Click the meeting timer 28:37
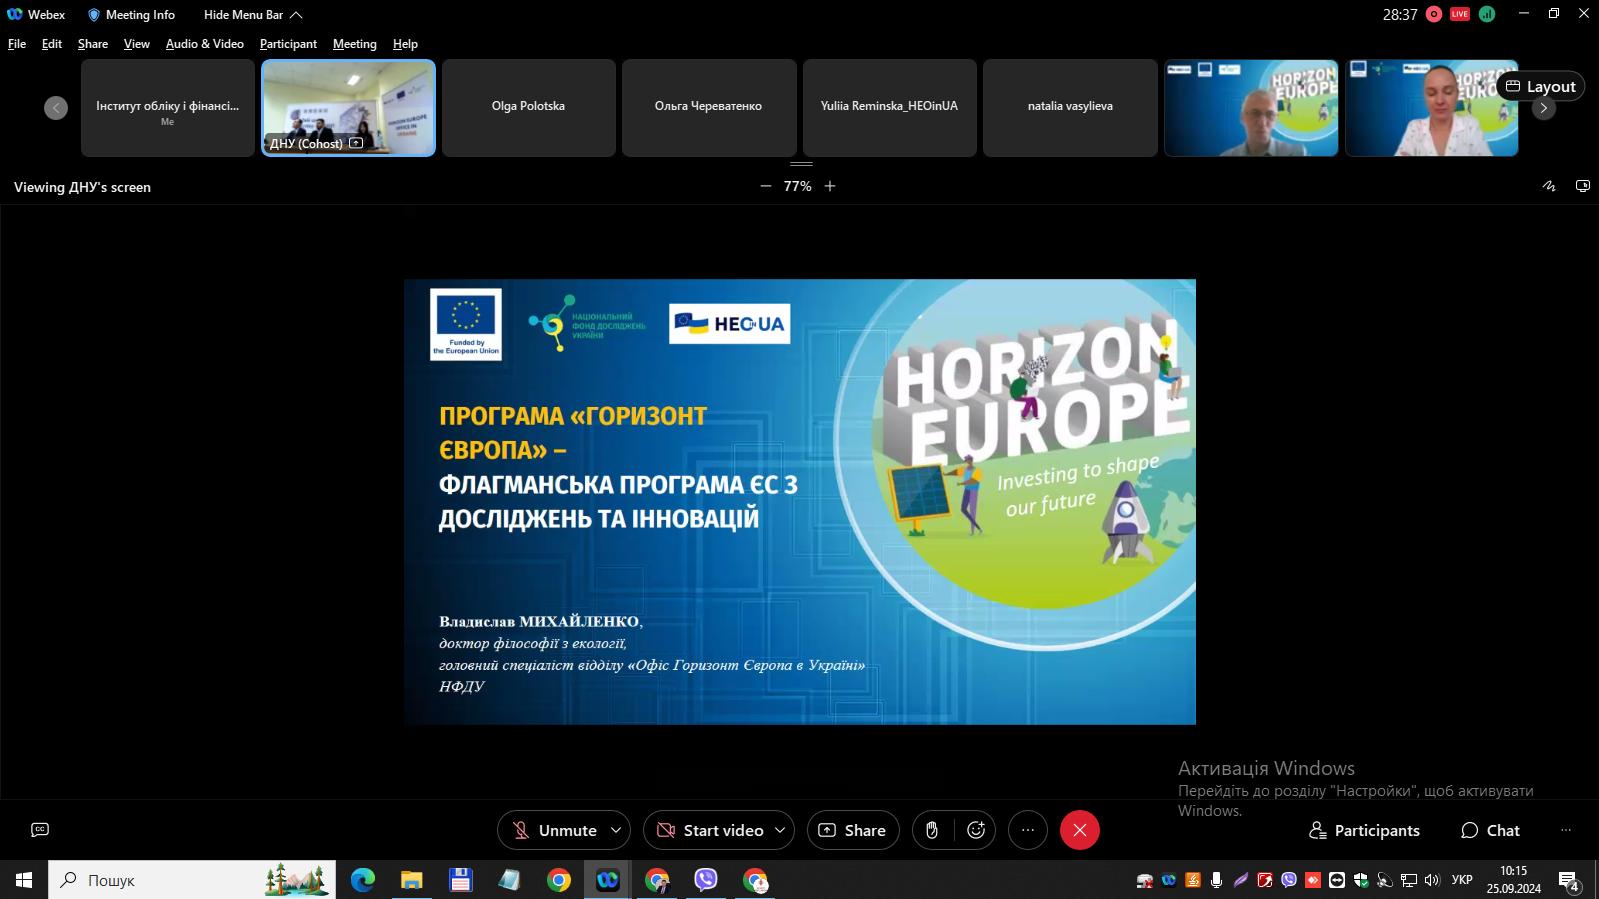1599x899 pixels. [1400, 14]
